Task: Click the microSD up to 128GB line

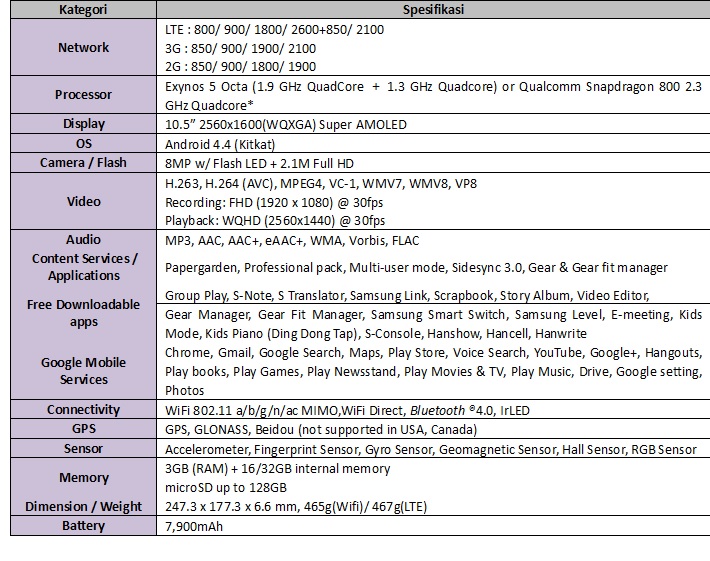Action: [x=226, y=487]
